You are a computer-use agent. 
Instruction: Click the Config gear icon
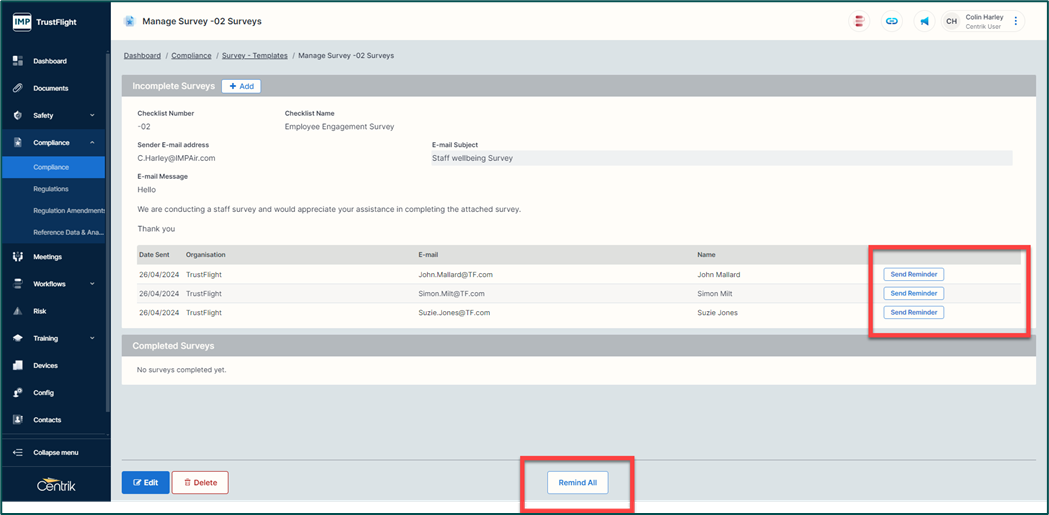point(18,393)
